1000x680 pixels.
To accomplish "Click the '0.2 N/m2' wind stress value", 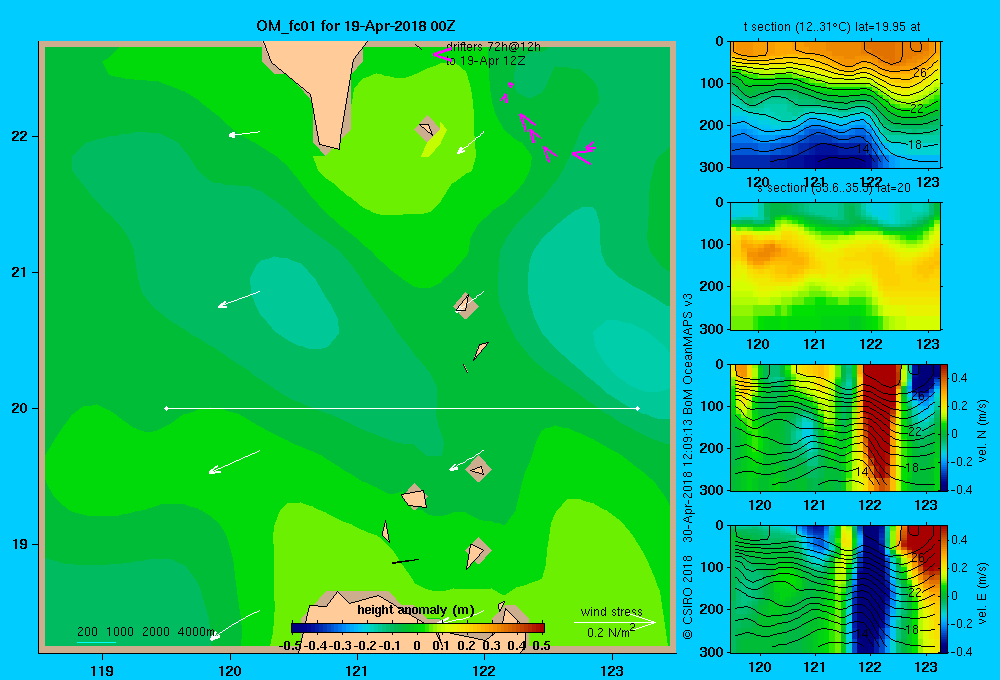I will 611,632.
